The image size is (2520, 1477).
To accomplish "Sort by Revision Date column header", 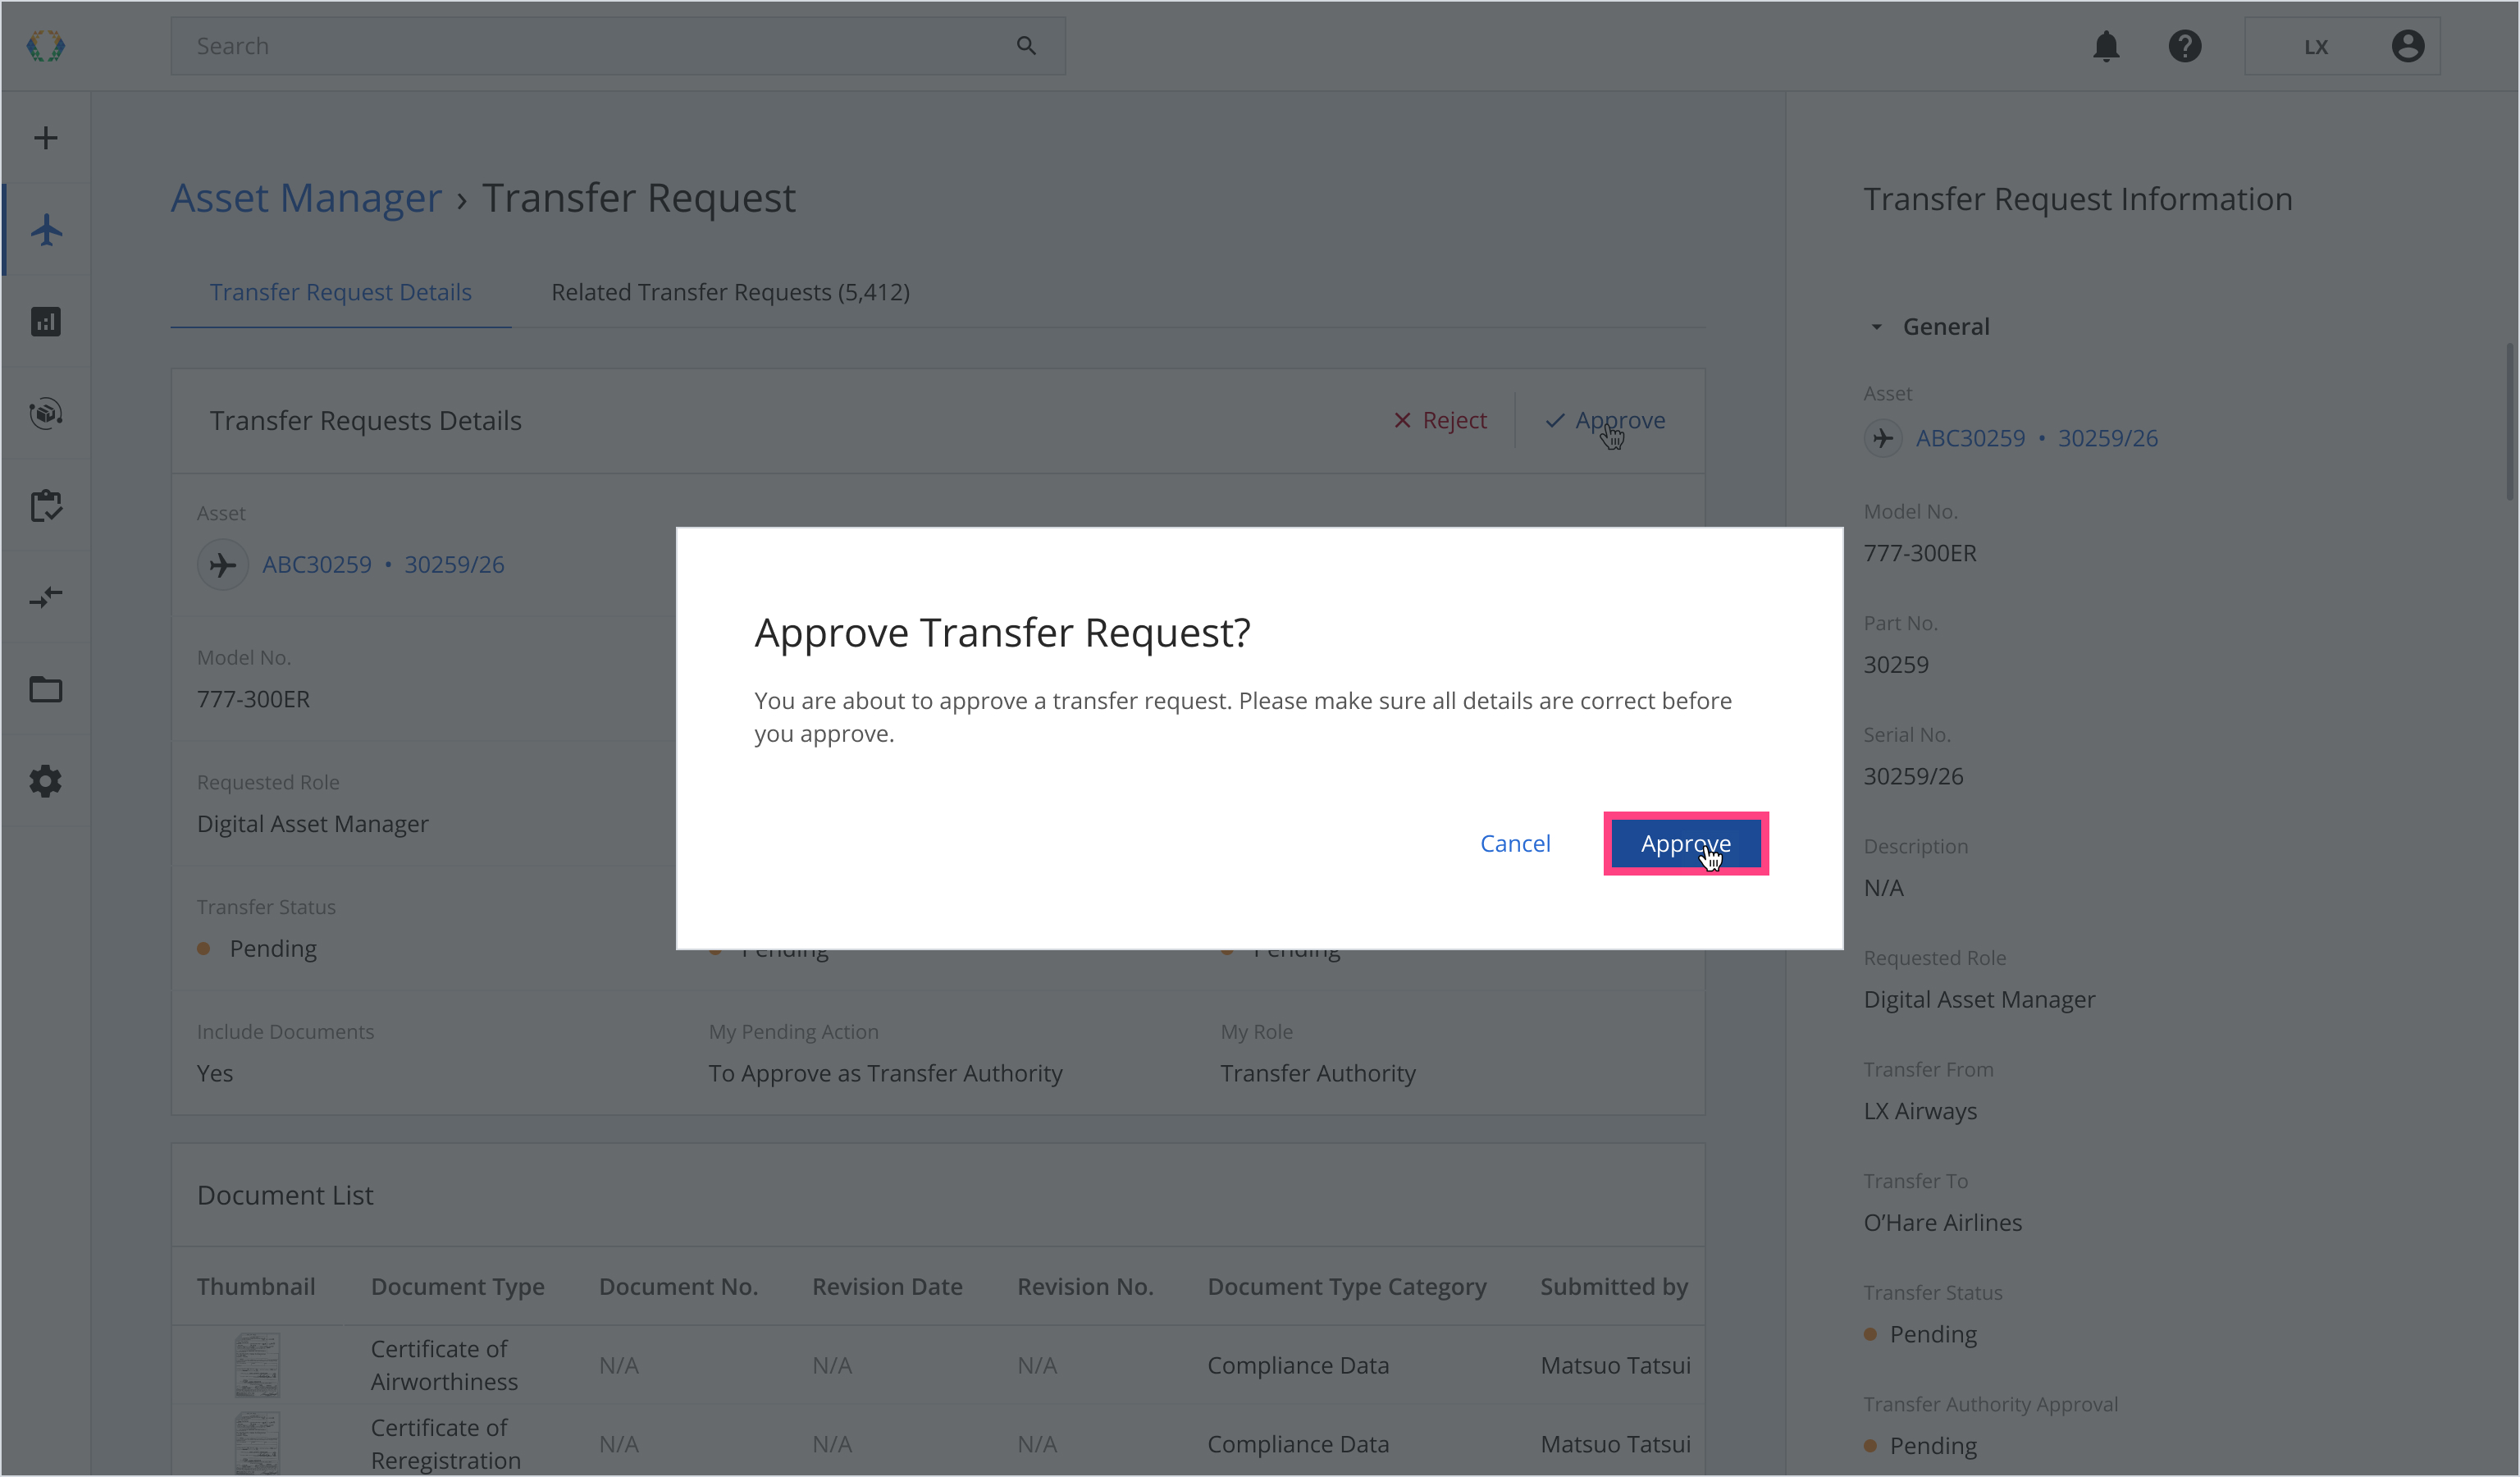I will click(887, 1287).
